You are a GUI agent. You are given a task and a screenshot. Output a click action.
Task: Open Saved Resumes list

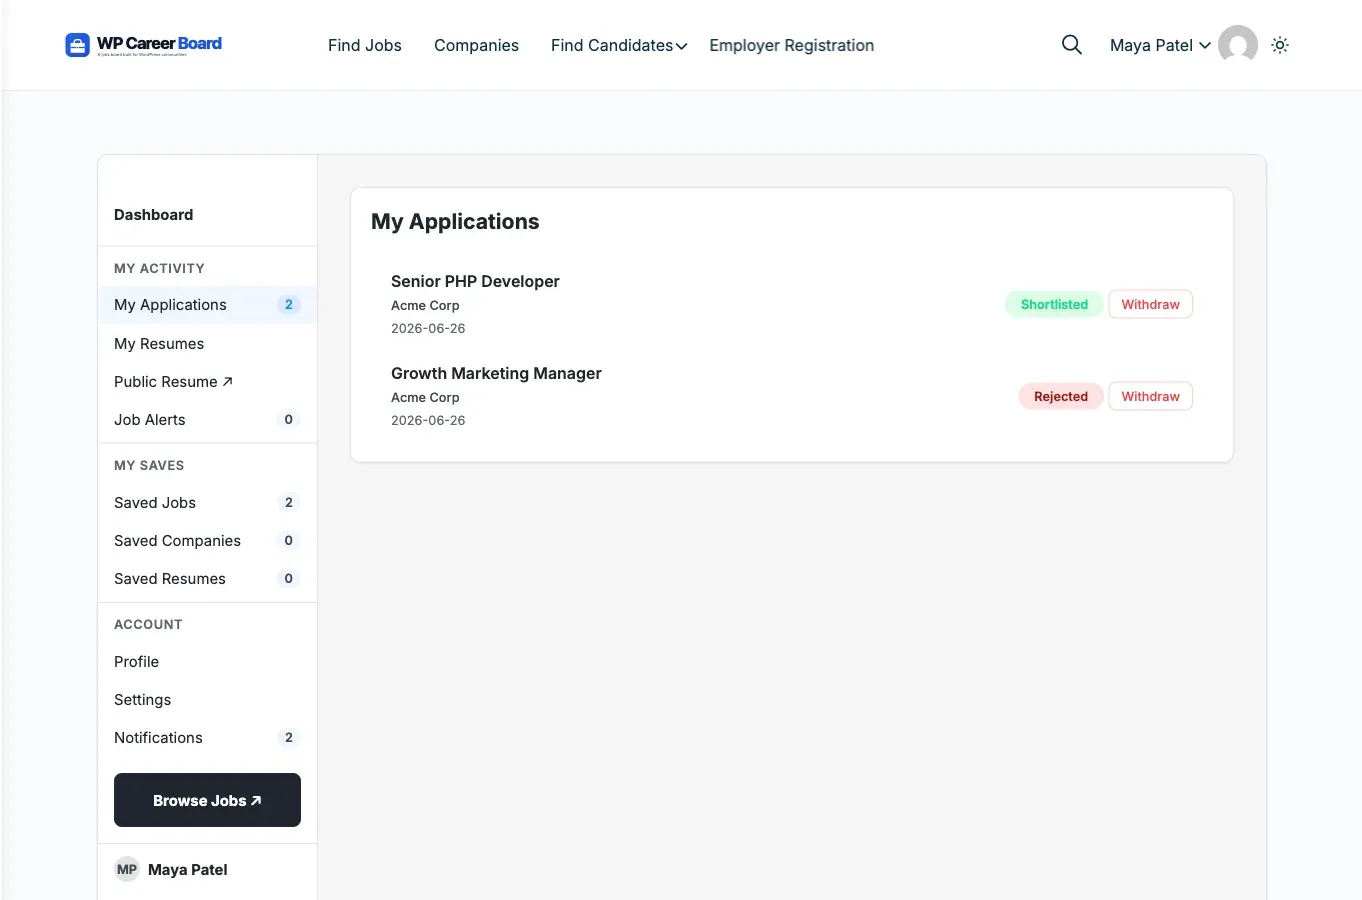[x=207, y=579]
